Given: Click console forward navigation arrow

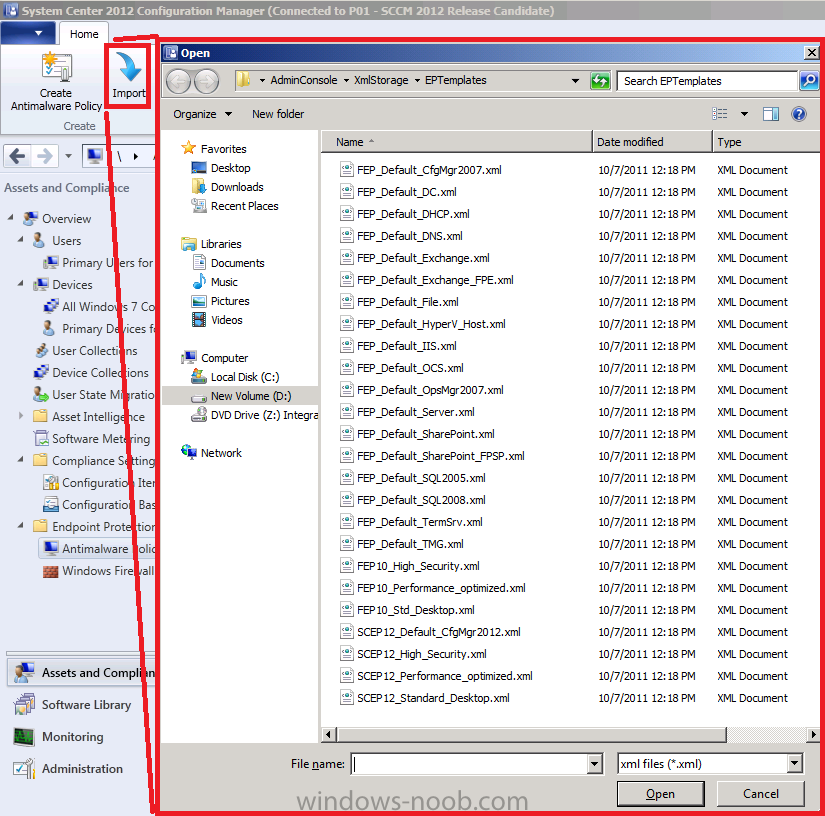Looking at the screenshot, I should 45,156.
